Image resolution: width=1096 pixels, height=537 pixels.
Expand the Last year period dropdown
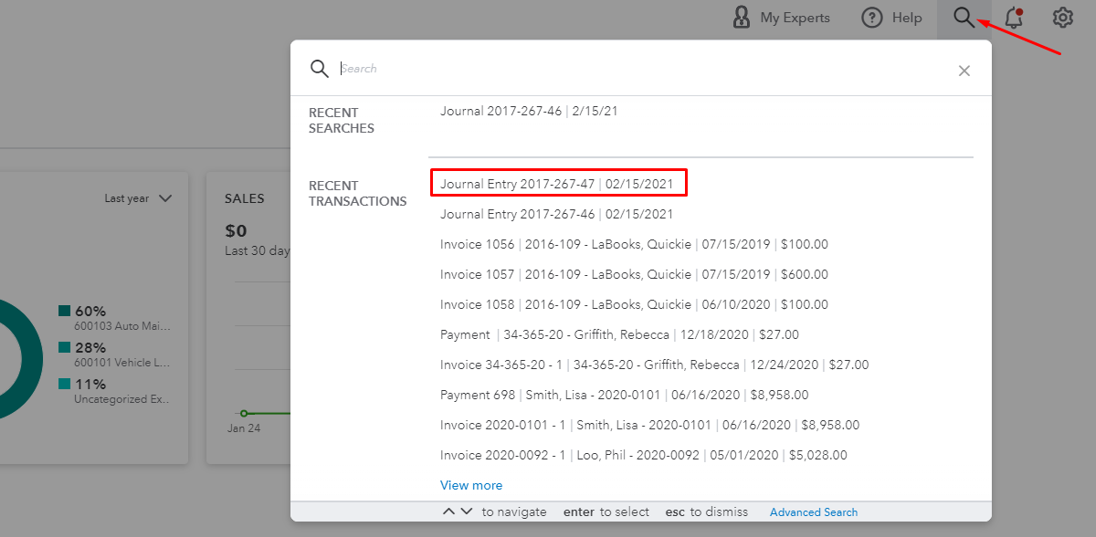click(x=138, y=199)
